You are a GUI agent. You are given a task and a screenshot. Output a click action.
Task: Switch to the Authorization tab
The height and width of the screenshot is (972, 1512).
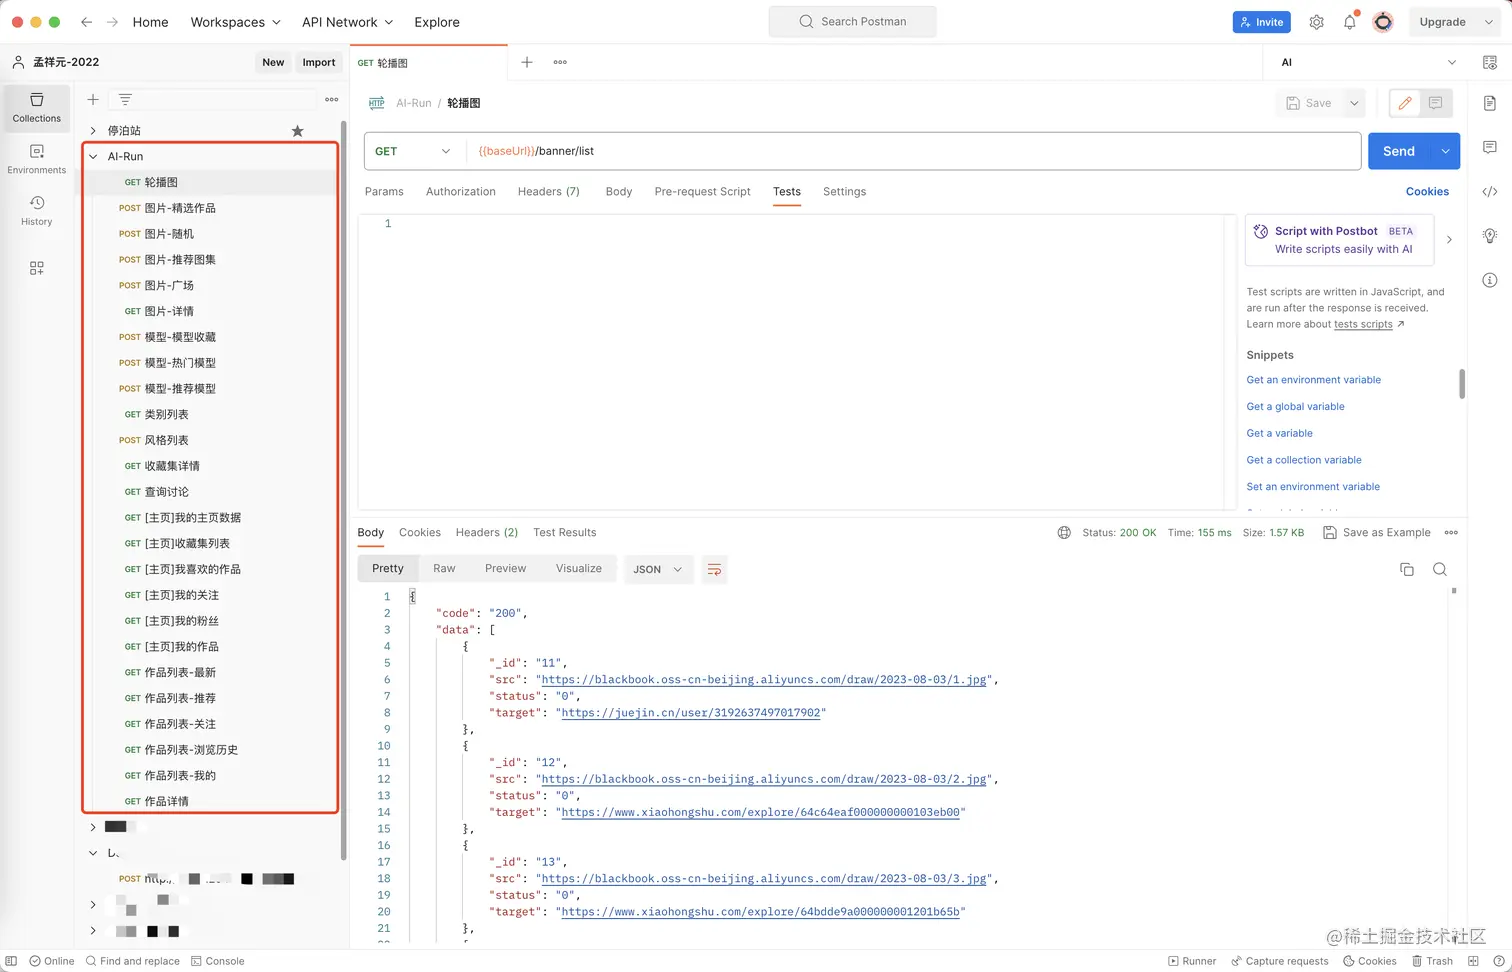tap(460, 192)
